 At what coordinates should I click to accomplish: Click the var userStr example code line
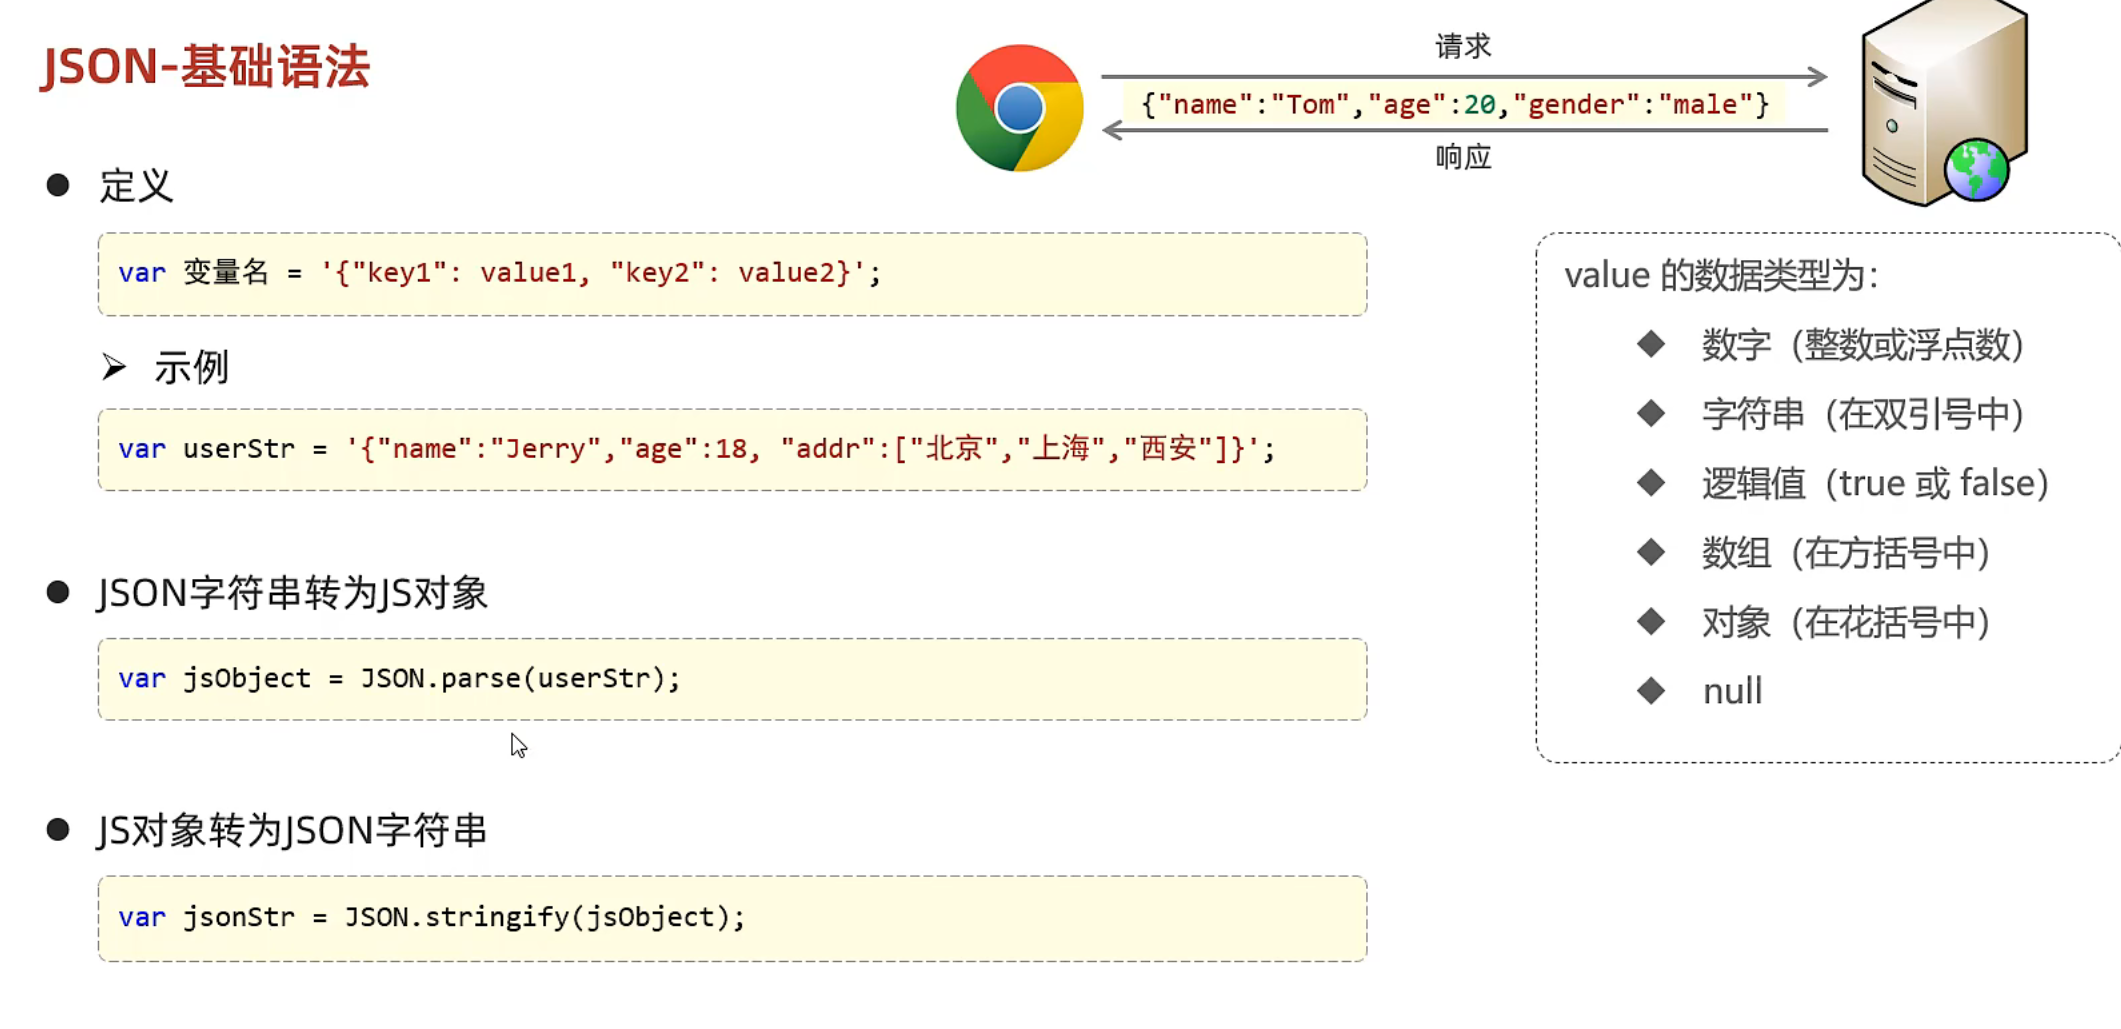pos(696,449)
